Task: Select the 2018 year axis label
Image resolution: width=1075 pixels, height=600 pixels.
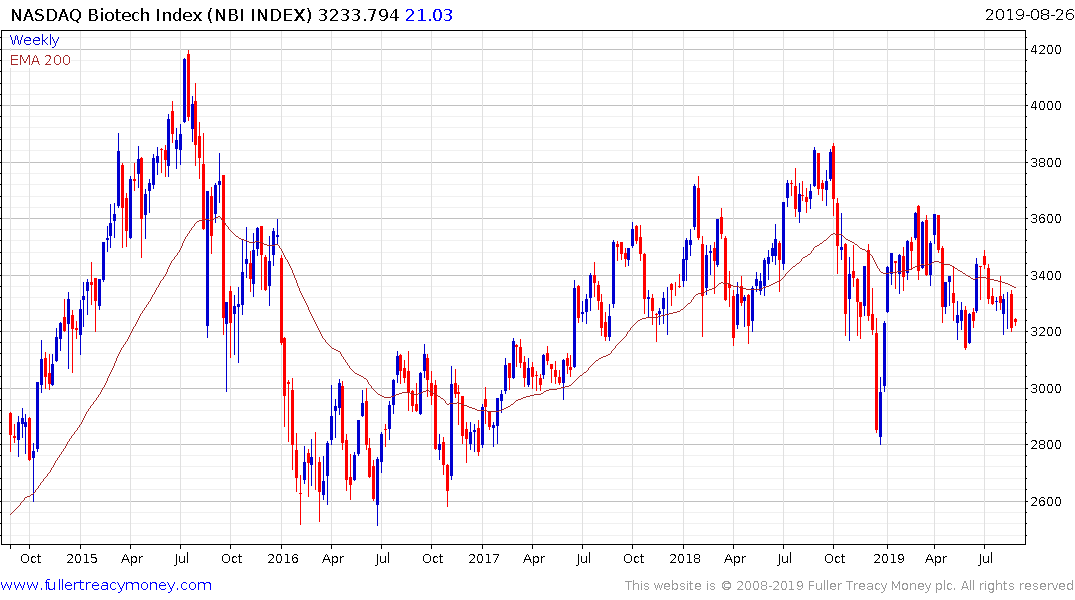Action: tap(685, 559)
